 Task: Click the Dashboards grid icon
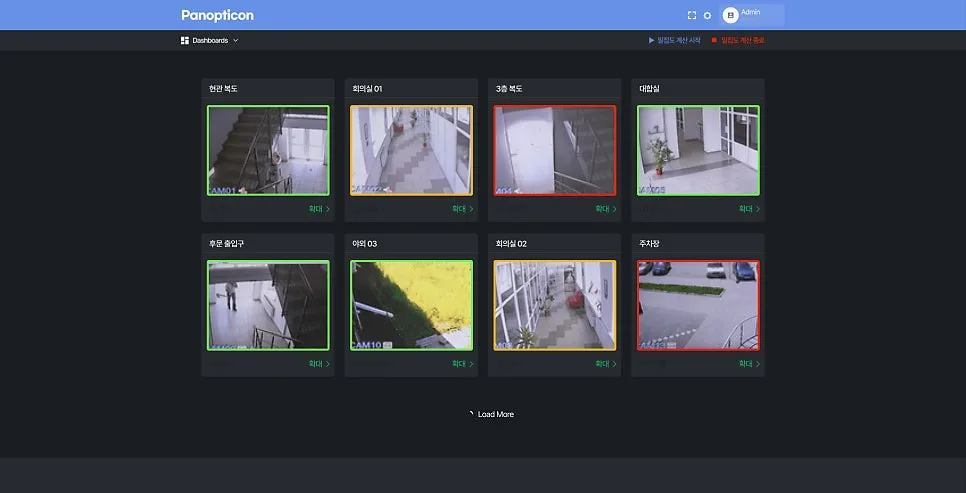[x=185, y=41]
